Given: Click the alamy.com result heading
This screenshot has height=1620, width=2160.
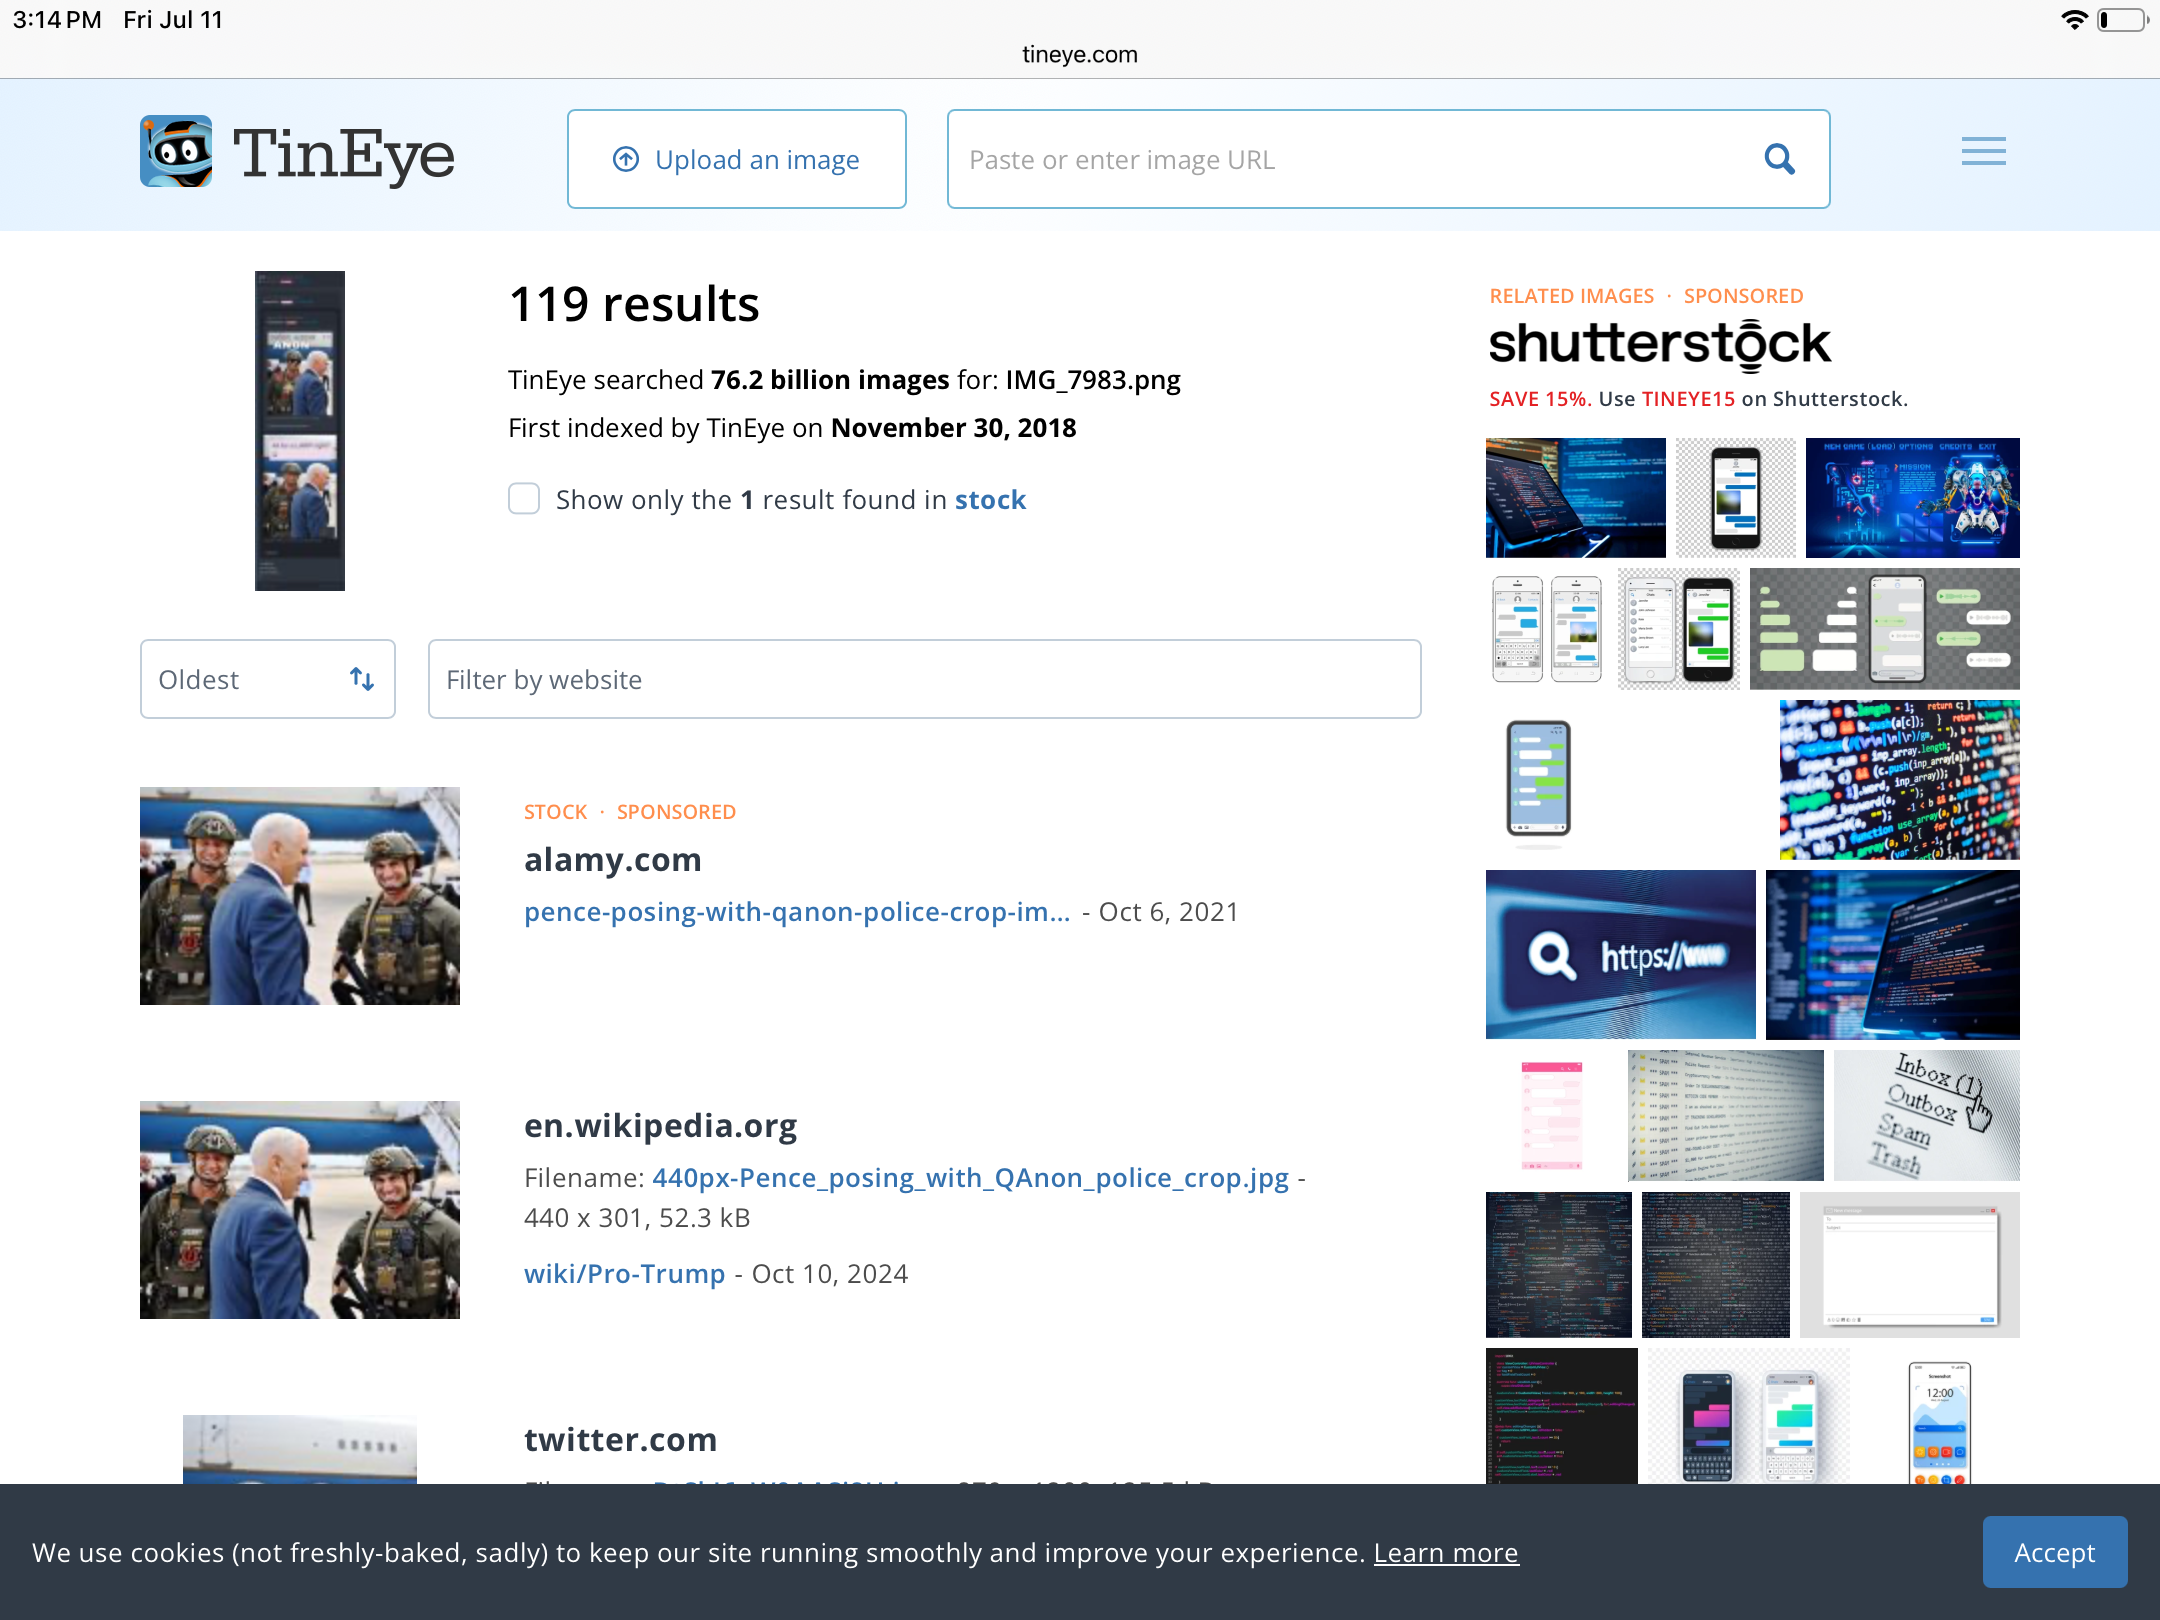Looking at the screenshot, I should click(613, 859).
